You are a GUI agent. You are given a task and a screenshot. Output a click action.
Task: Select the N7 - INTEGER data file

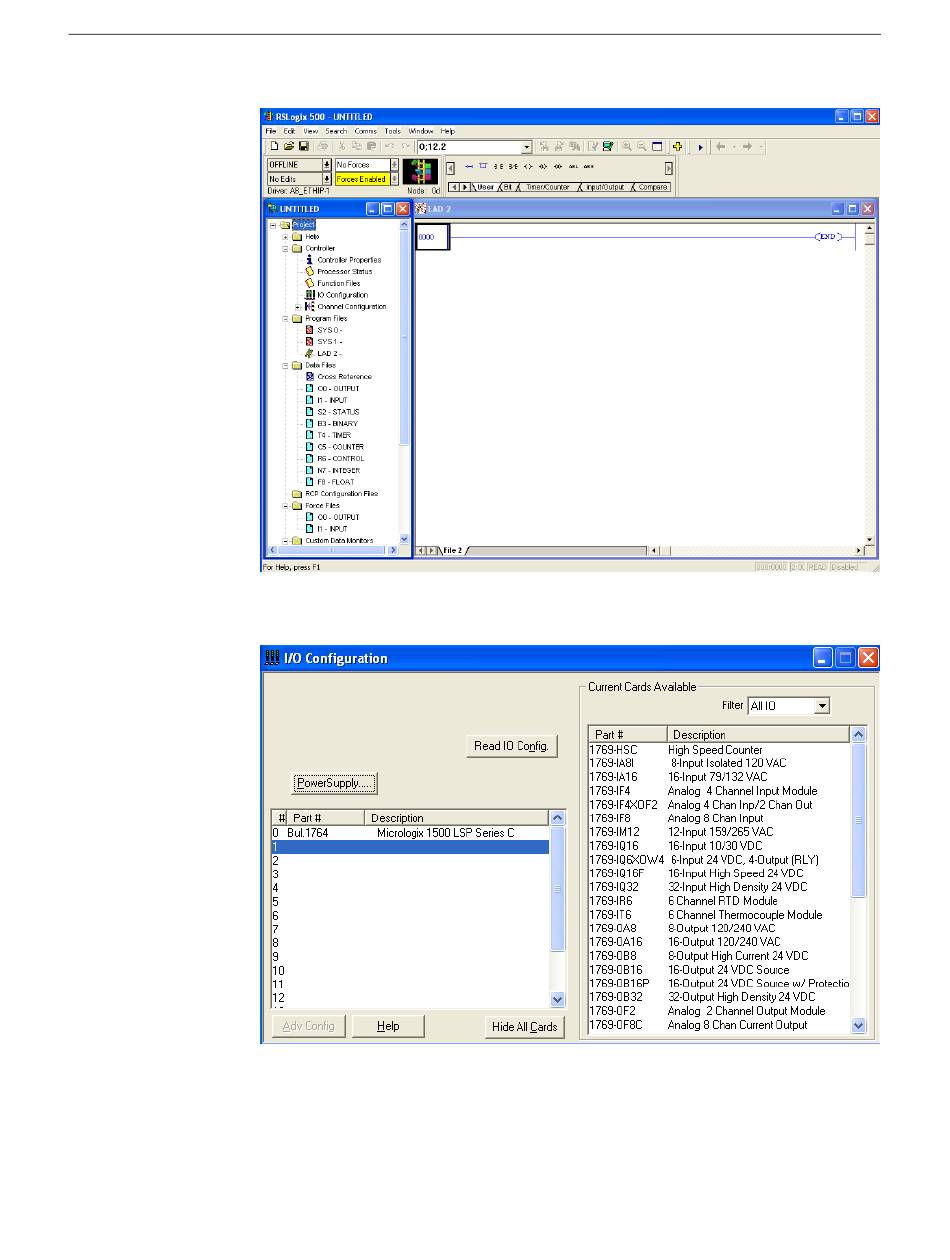[x=338, y=471]
